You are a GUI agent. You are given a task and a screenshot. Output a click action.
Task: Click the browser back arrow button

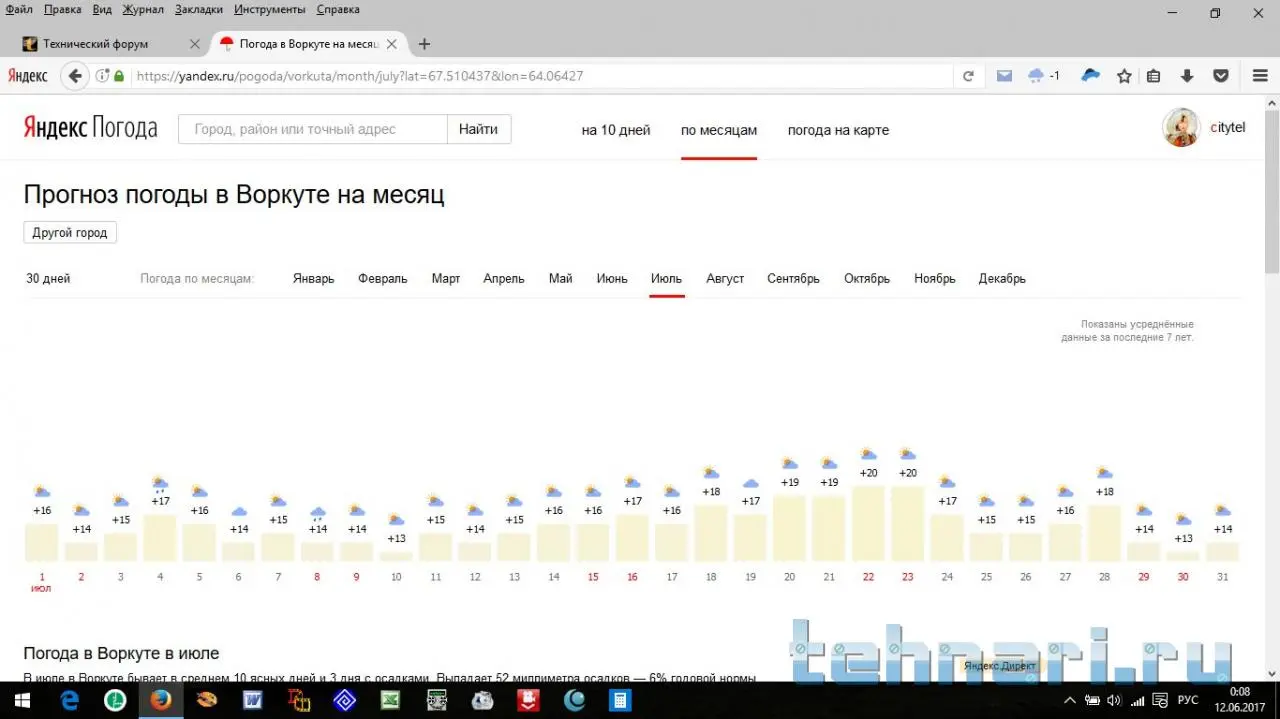pos(75,76)
